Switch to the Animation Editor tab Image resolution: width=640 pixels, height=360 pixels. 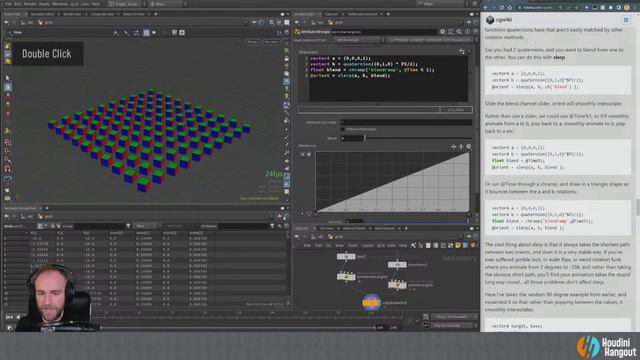point(42,14)
